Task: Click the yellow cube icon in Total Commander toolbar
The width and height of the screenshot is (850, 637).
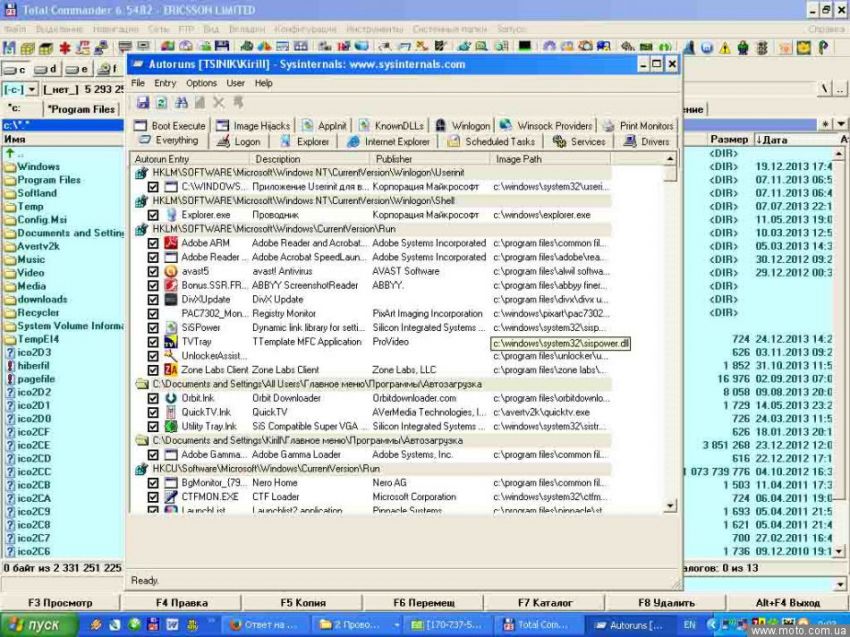Action: point(27,48)
